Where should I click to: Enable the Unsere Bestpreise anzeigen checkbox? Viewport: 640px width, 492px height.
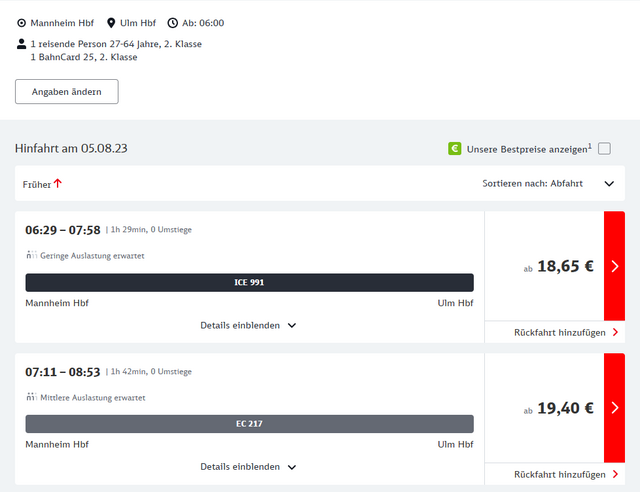click(x=604, y=149)
